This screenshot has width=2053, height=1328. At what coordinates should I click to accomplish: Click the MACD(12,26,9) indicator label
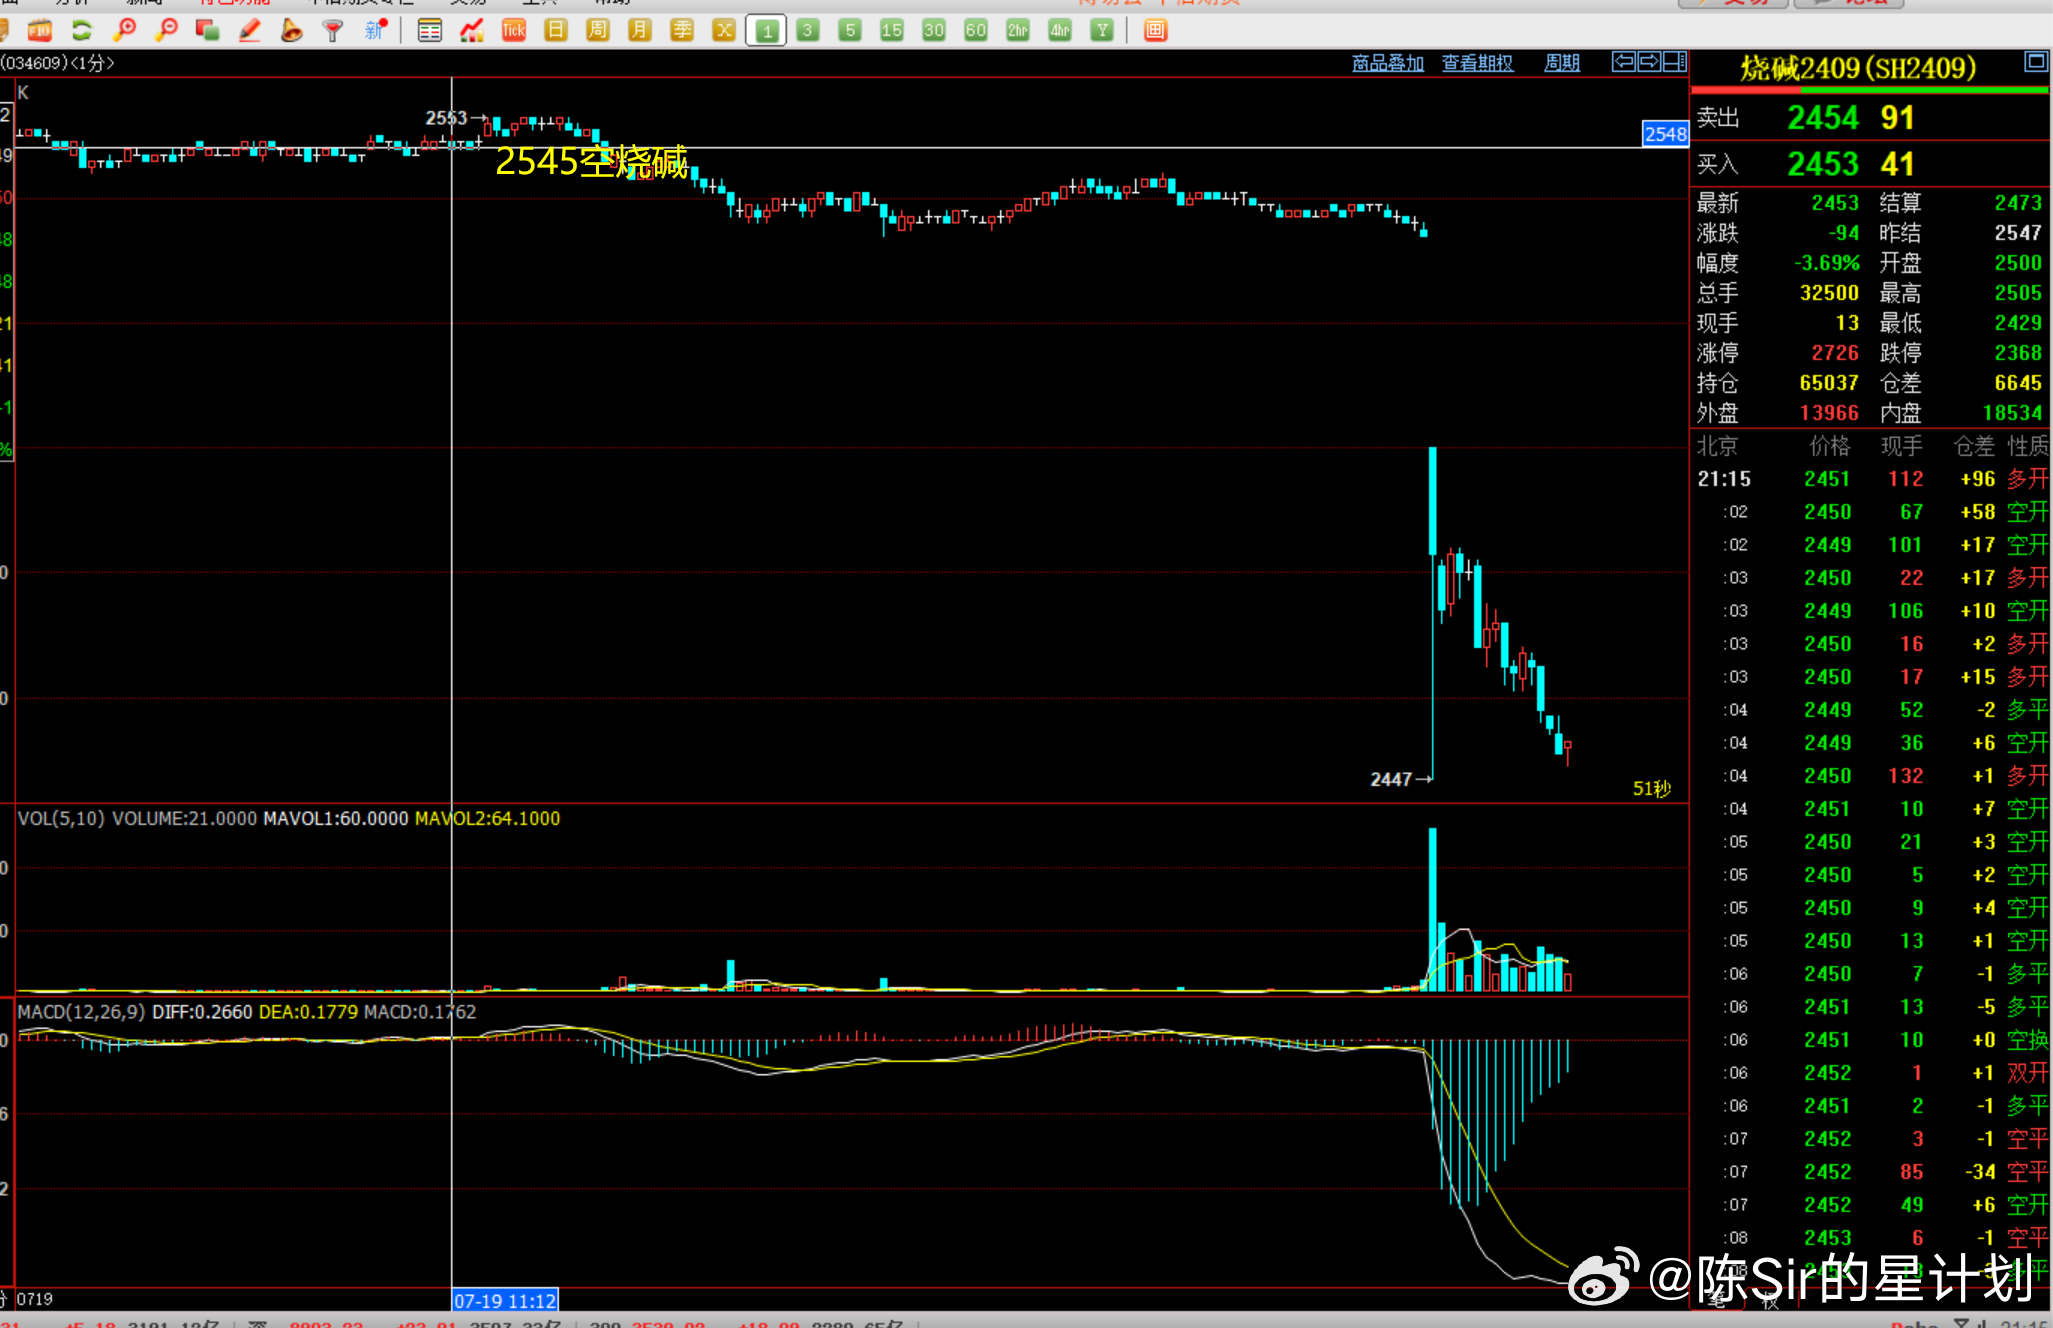(82, 1012)
